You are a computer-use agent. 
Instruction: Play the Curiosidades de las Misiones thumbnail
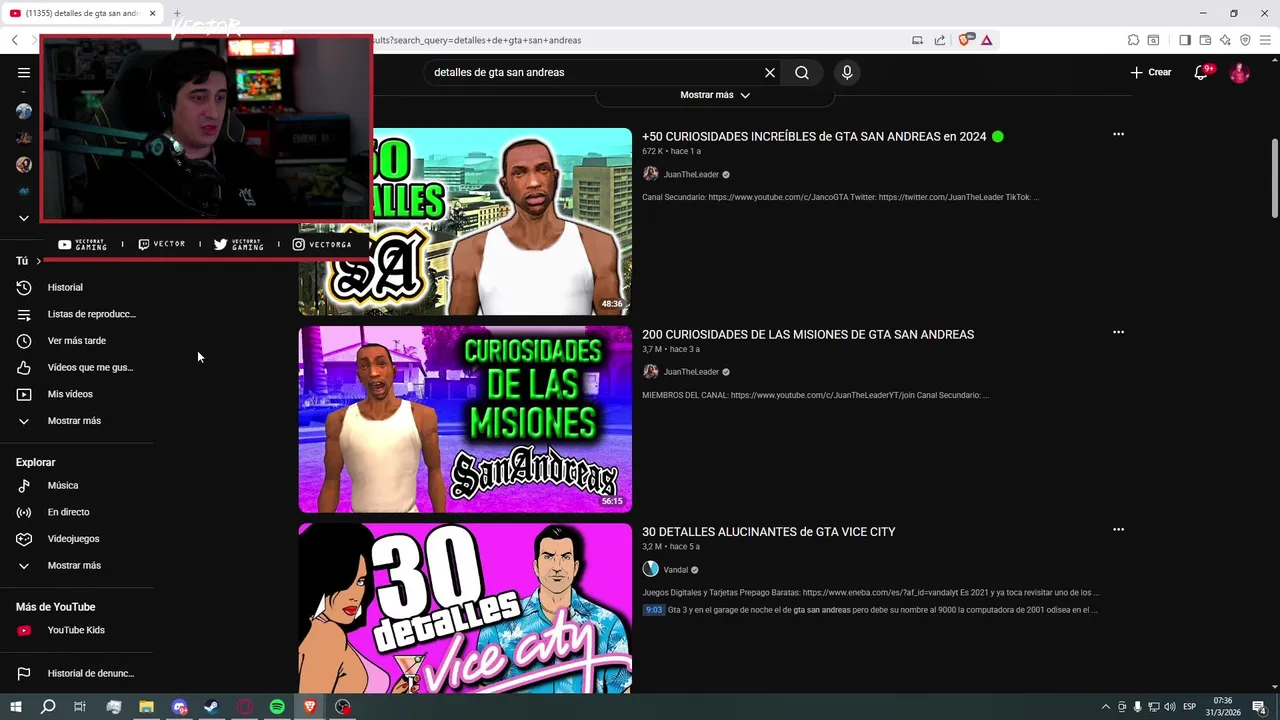point(465,419)
